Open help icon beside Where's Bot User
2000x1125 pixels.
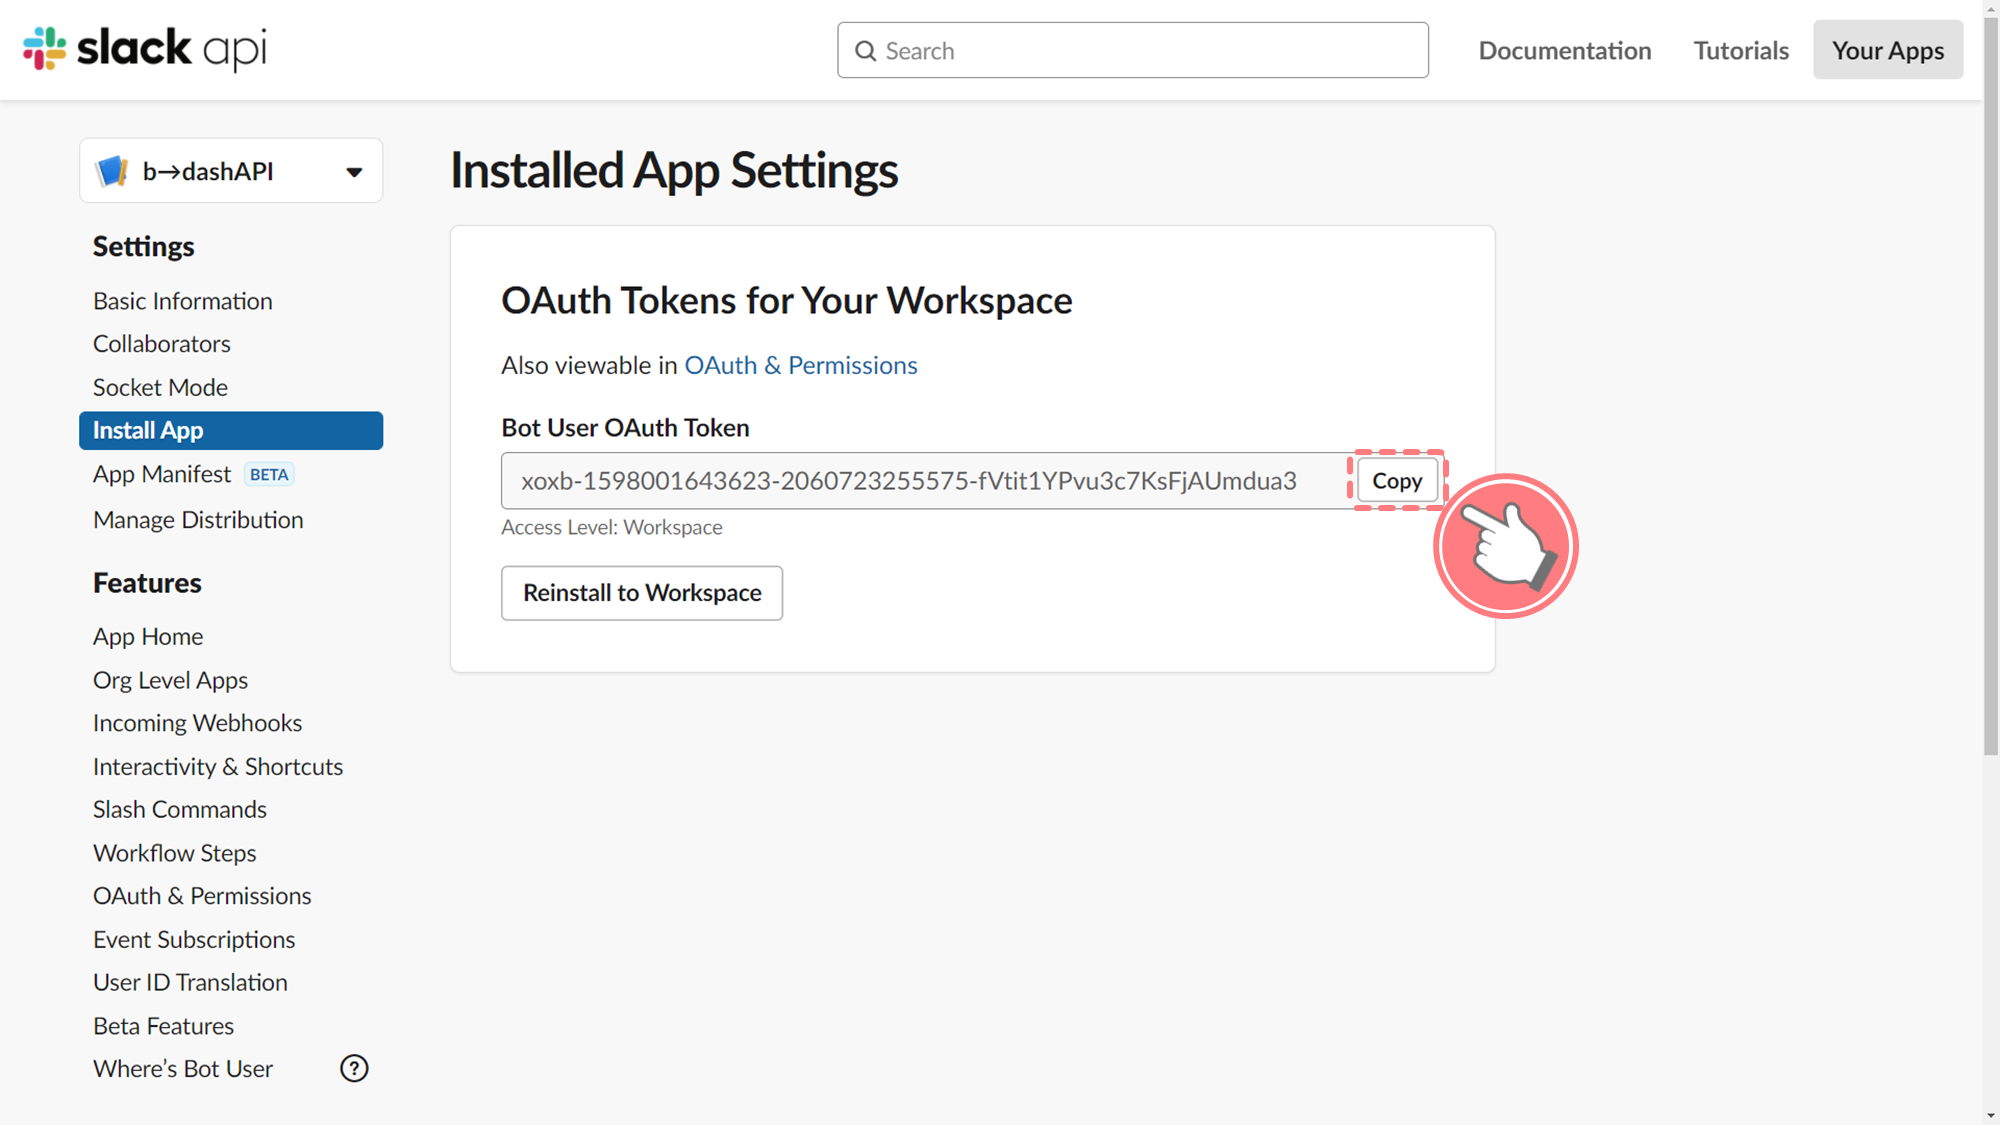pyautogui.click(x=354, y=1068)
